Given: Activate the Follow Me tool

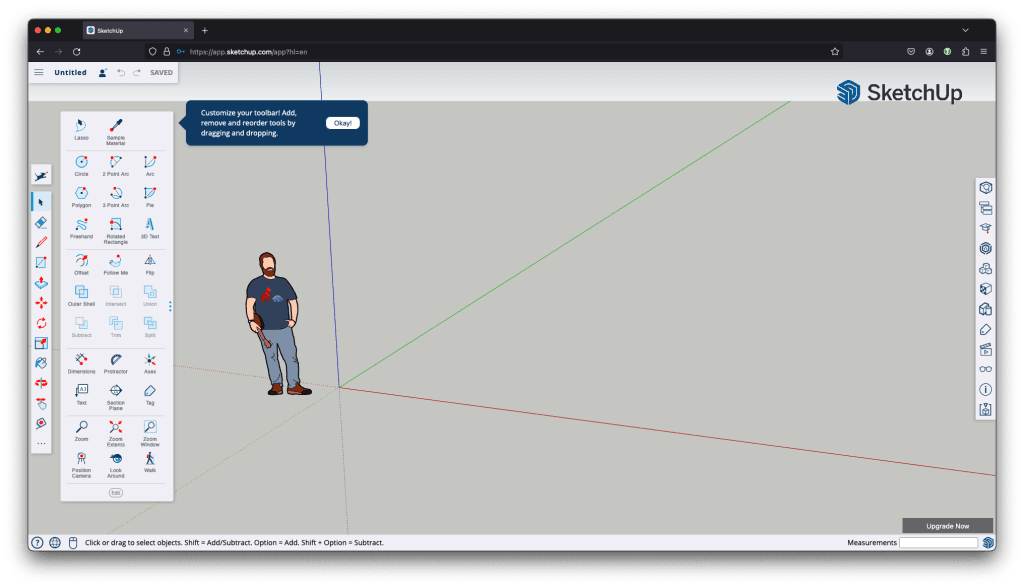Looking at the screenshot, I should point(116,262).
